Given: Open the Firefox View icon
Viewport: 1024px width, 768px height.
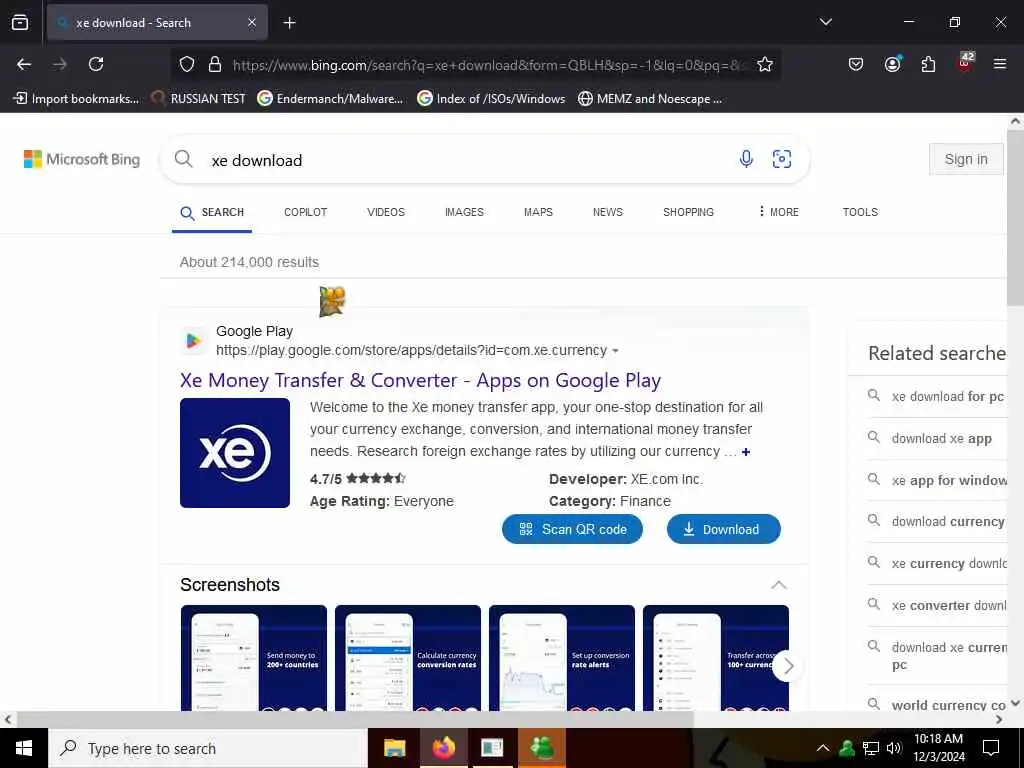Looking at the screenshot, I should (20, 23).
